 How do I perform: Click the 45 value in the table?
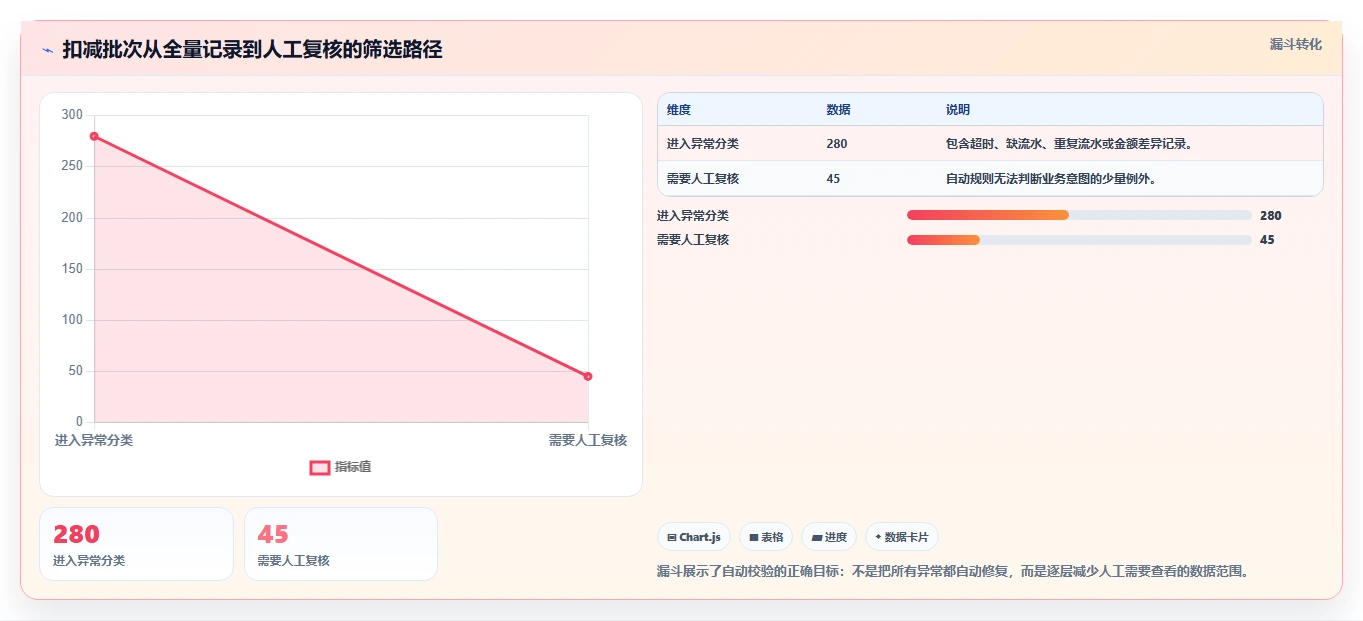coord(834,179)
